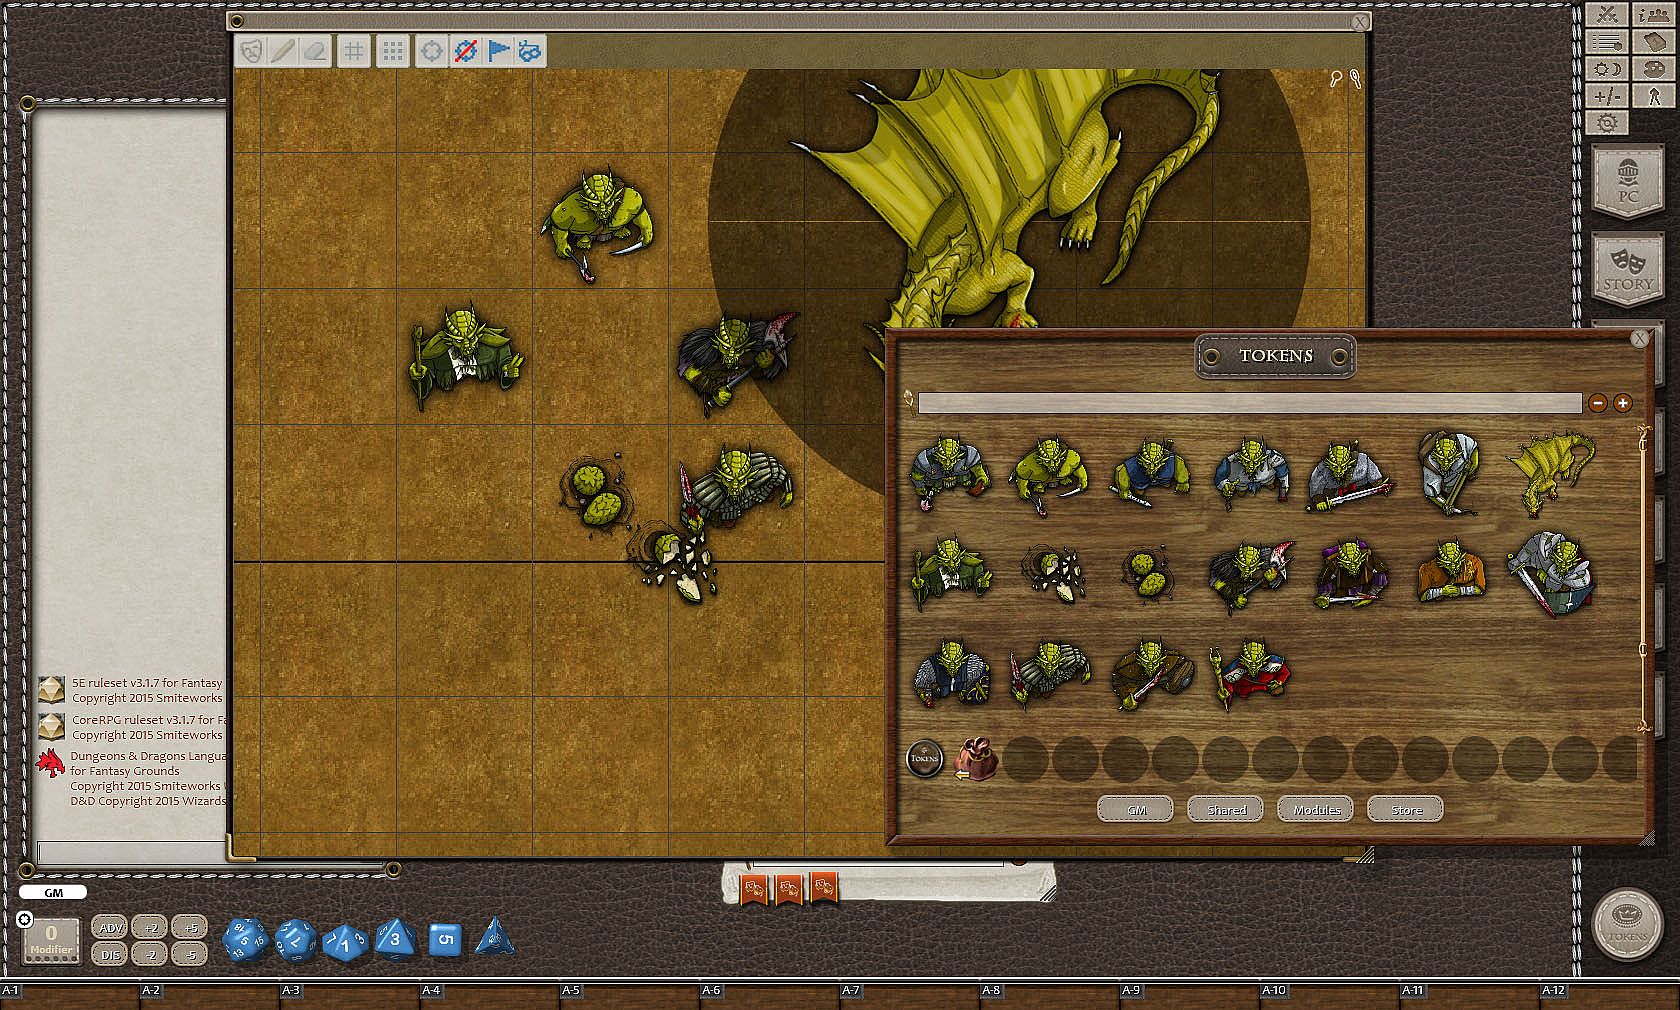Toggle the +2 modifier button
This screenshot has width=1680, height=1010.
coord(150,928)
